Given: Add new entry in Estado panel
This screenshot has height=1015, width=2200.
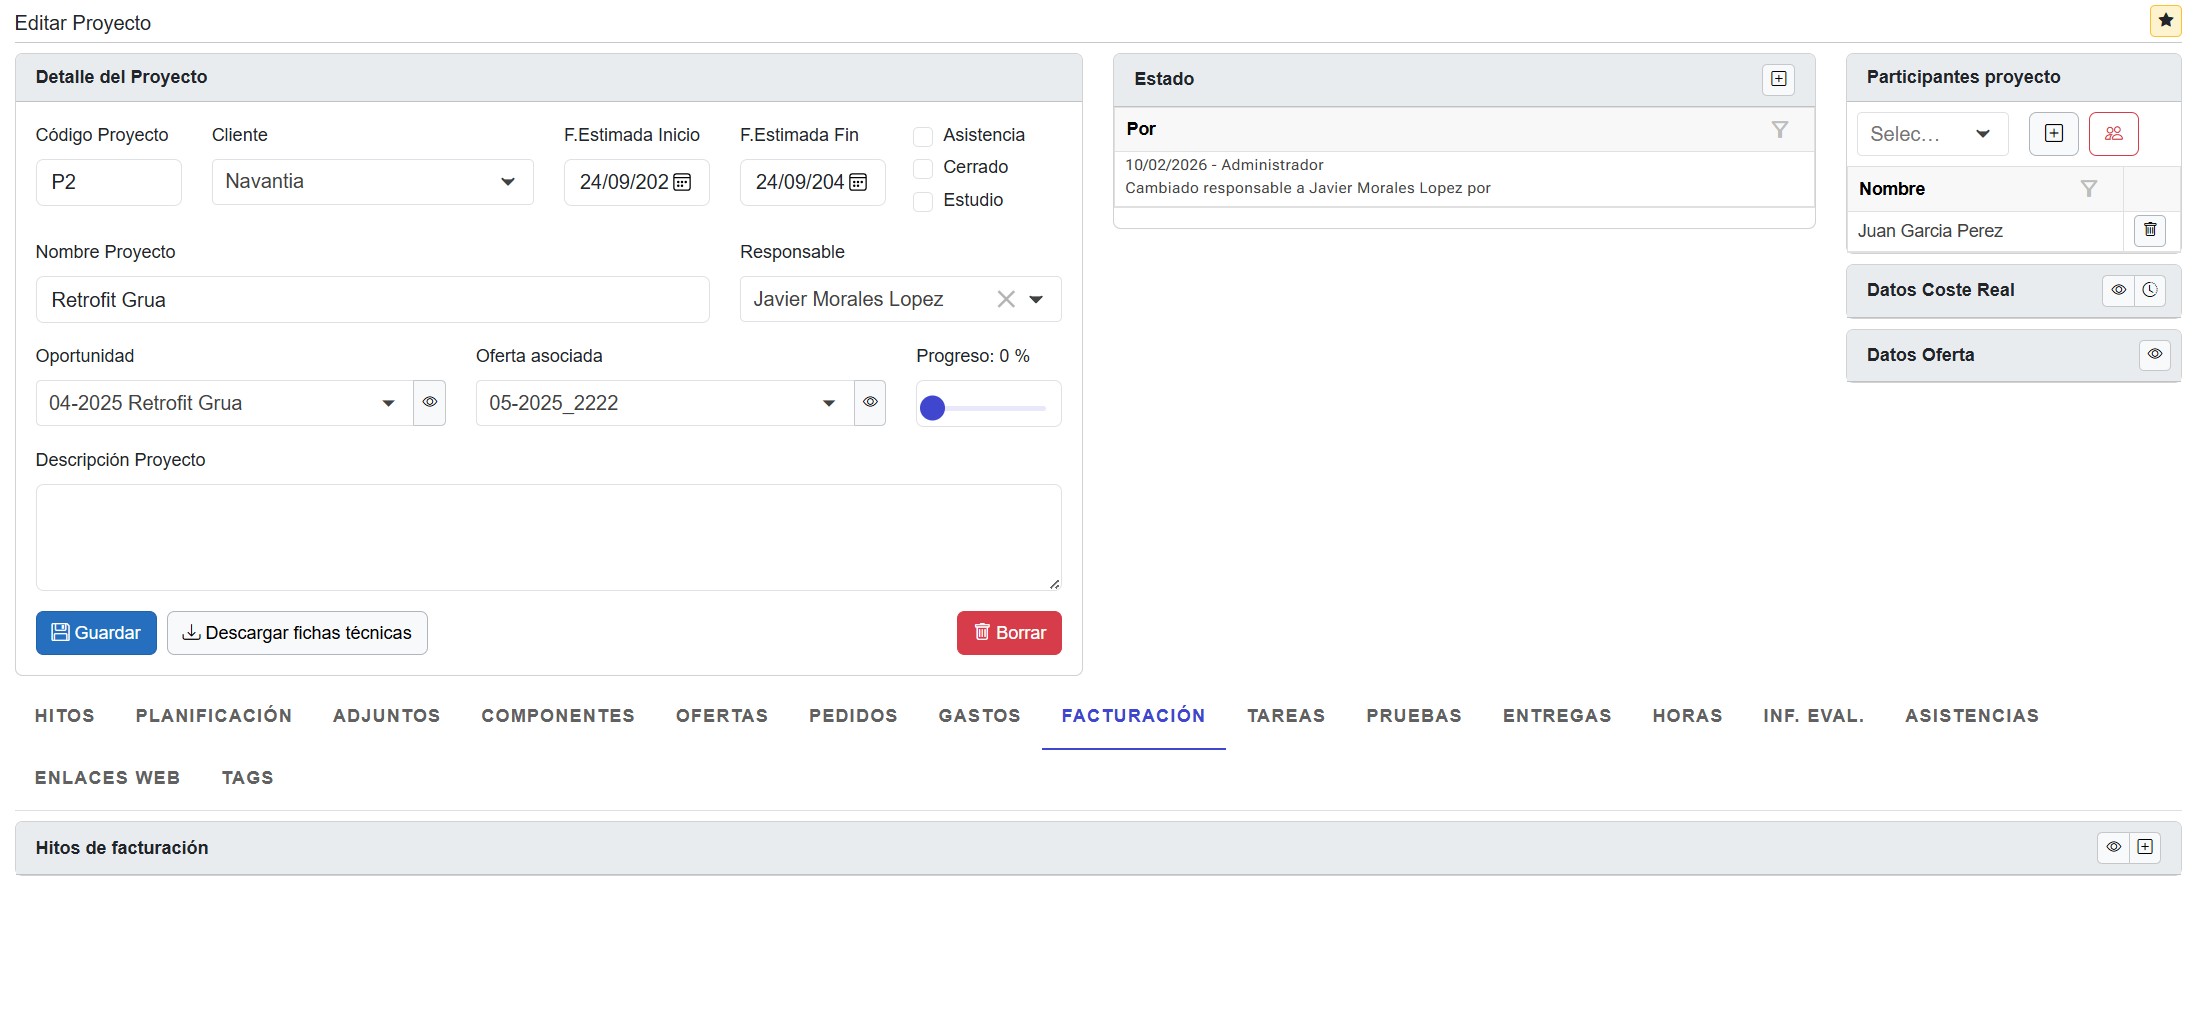Looking at the screenshot, I should click(x=1778, y=79).
